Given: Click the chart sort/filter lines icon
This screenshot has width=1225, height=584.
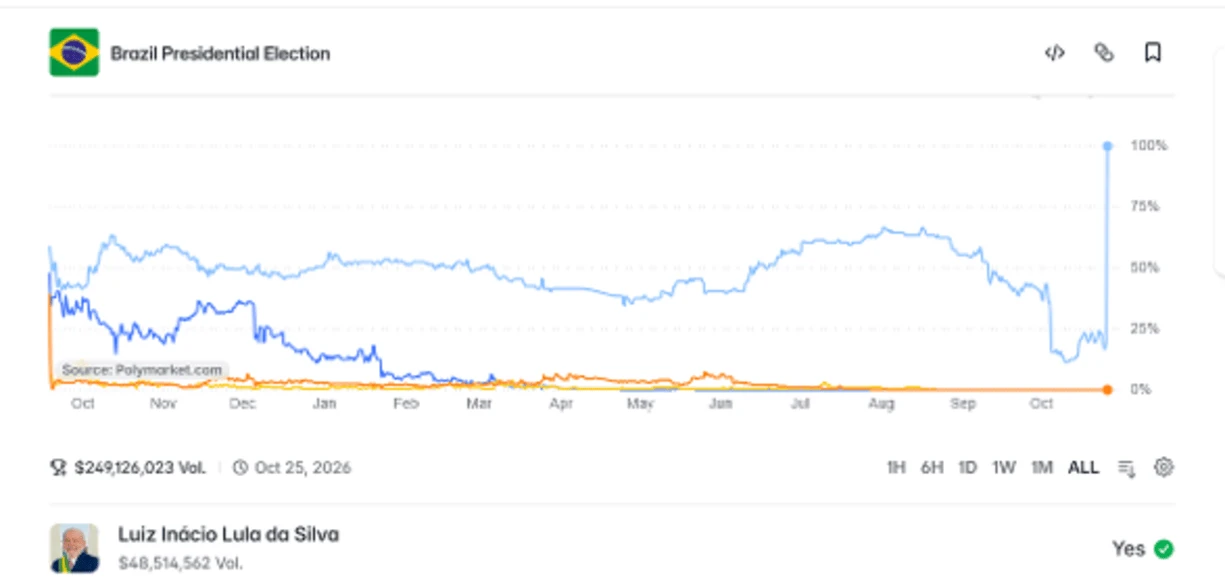Looking at the screenshot, I should tap(1127, 468).
